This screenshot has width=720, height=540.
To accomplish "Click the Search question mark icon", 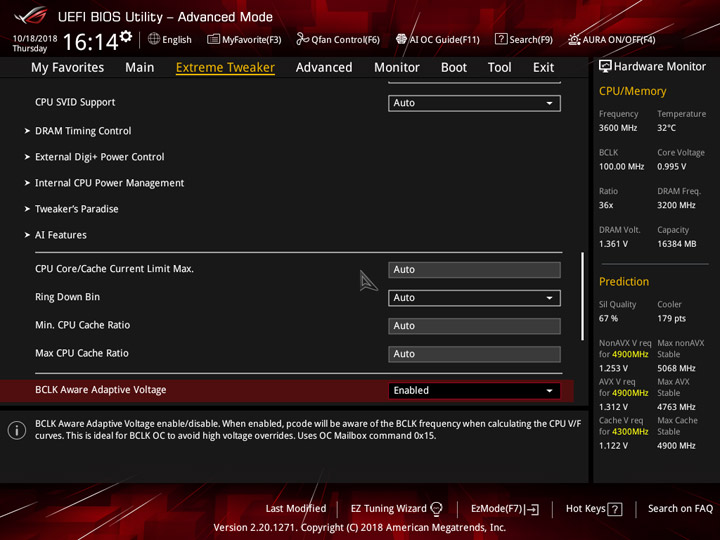I will (x=501, y=39).
